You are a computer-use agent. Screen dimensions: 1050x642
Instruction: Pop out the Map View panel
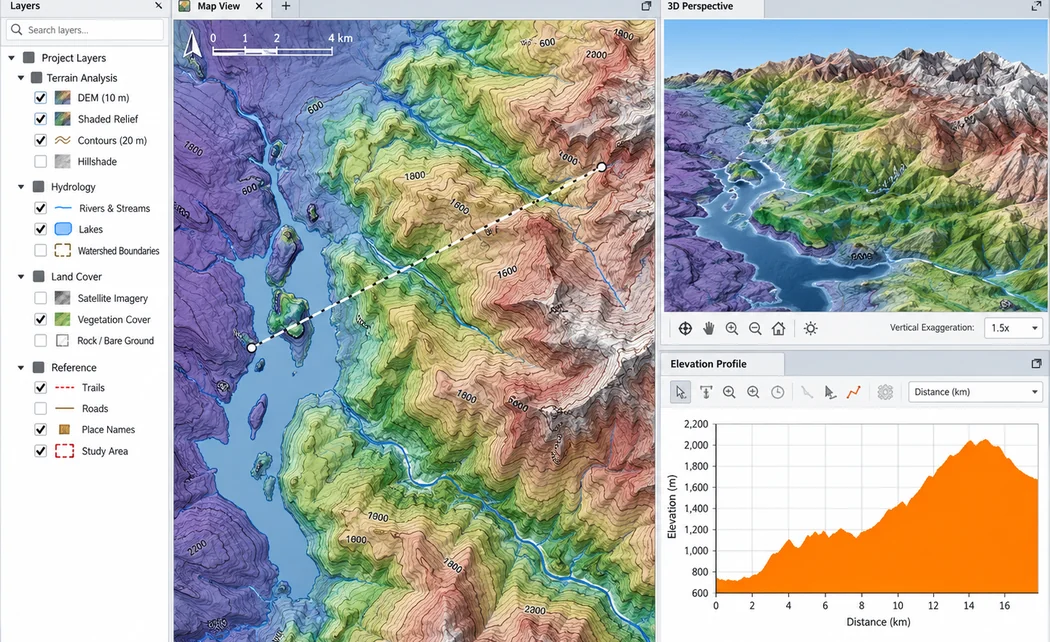click(646, 6)
